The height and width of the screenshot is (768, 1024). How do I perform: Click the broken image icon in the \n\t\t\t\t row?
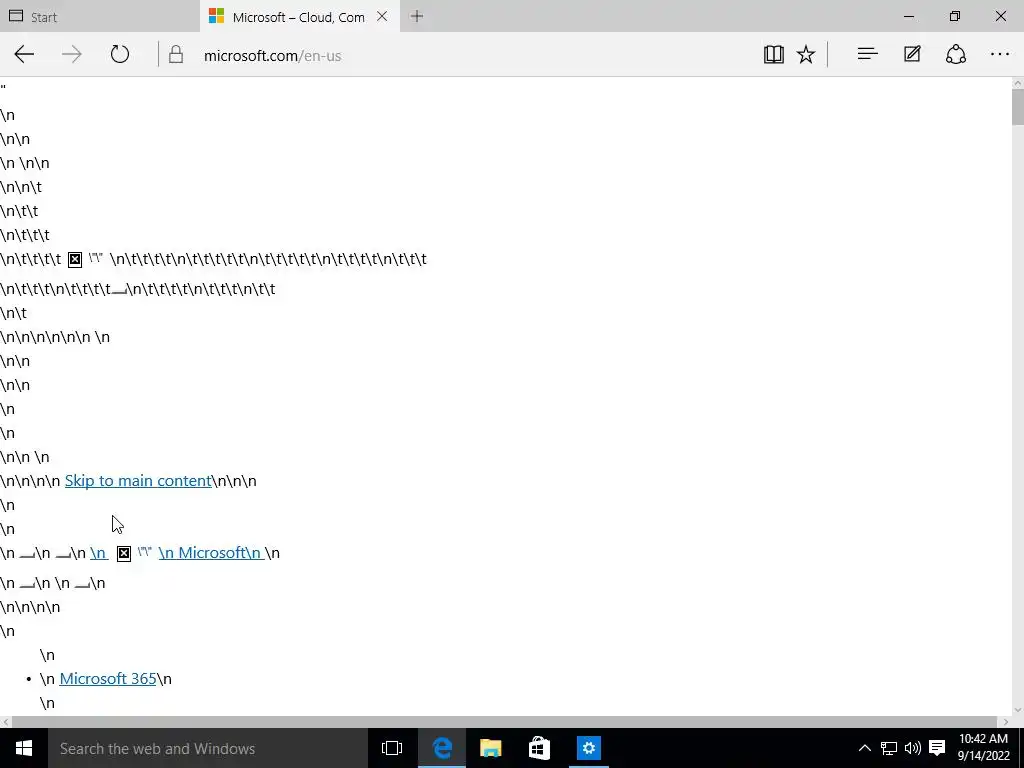point(75,260)
